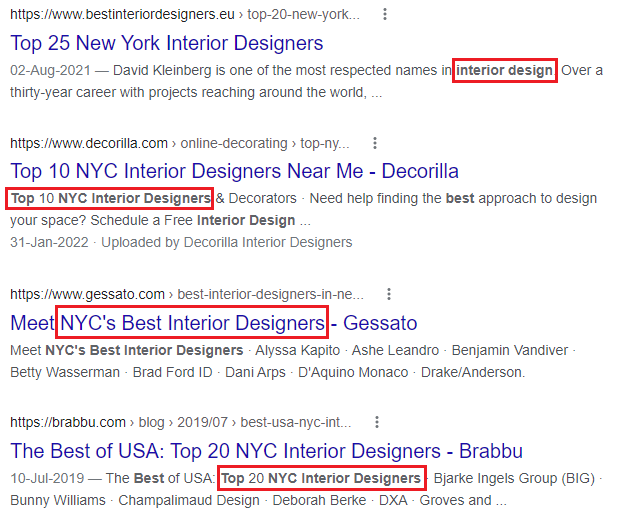Click 'Alyssa Kapito' in Gessato snippet
The image size is (626, 521).
coord(297,351)
